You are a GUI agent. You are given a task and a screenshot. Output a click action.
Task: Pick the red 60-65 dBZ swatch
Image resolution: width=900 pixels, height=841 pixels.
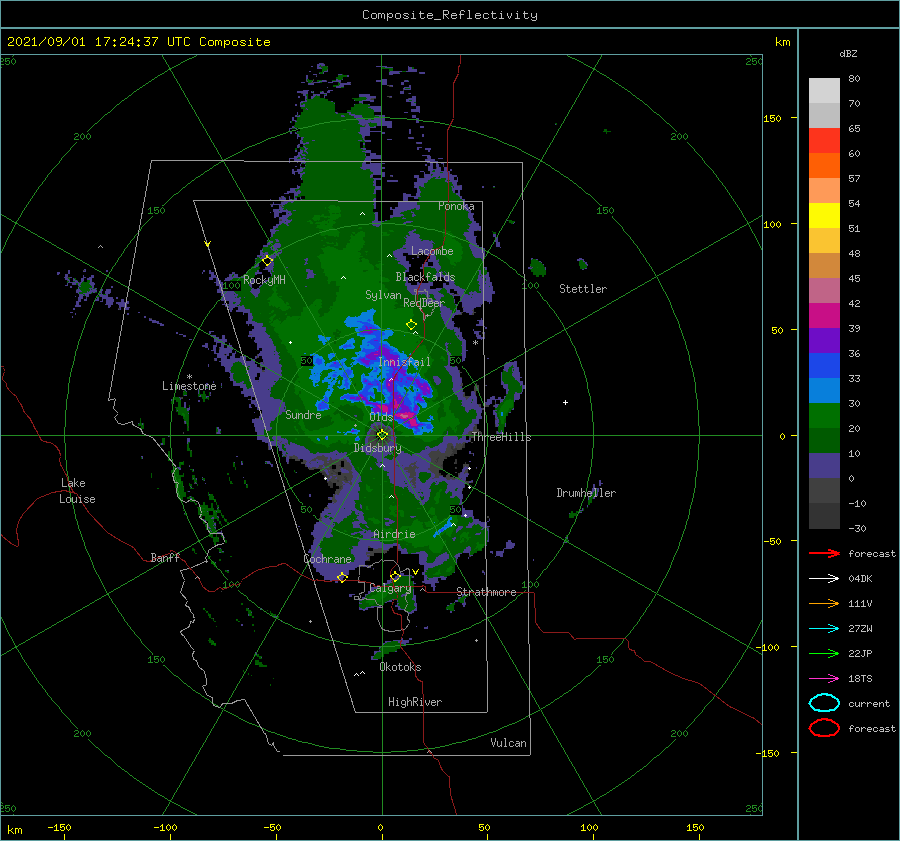(824, 141)
